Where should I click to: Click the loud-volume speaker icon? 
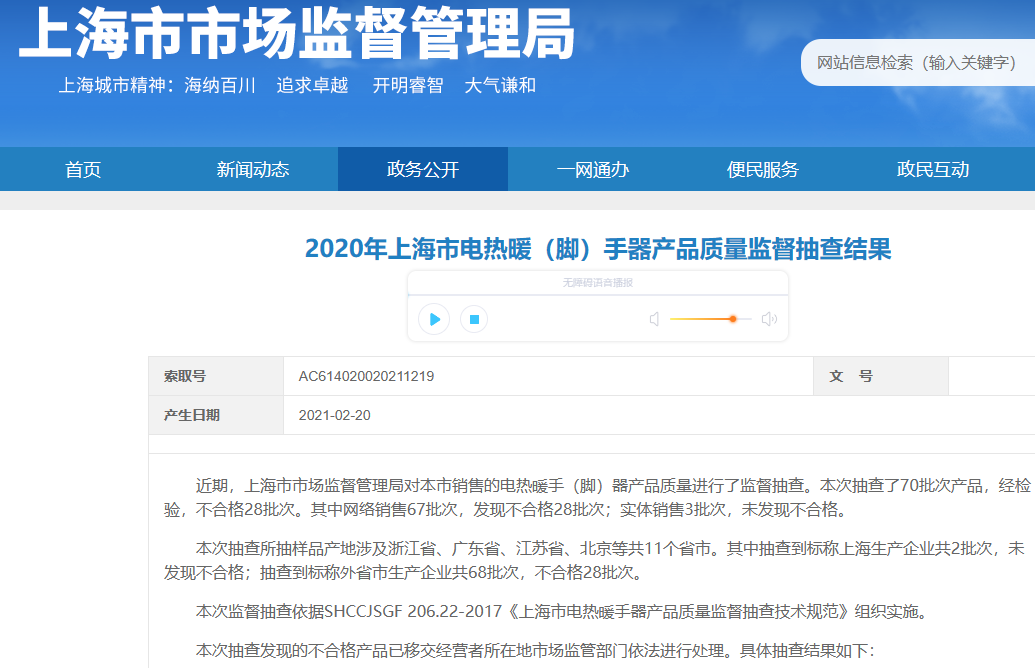coord(769,319)
